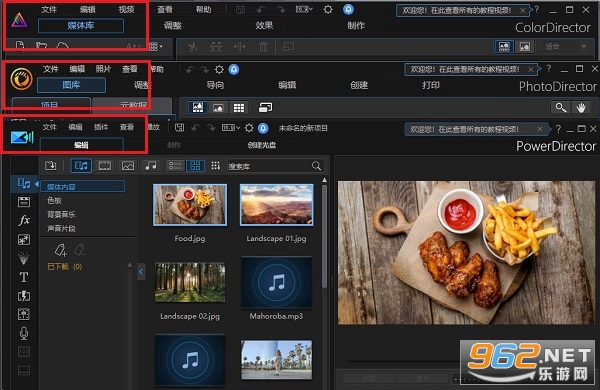Open the fx effect room in PowerDirector
This screenshot has width=600, height=390.
(24, 220)
